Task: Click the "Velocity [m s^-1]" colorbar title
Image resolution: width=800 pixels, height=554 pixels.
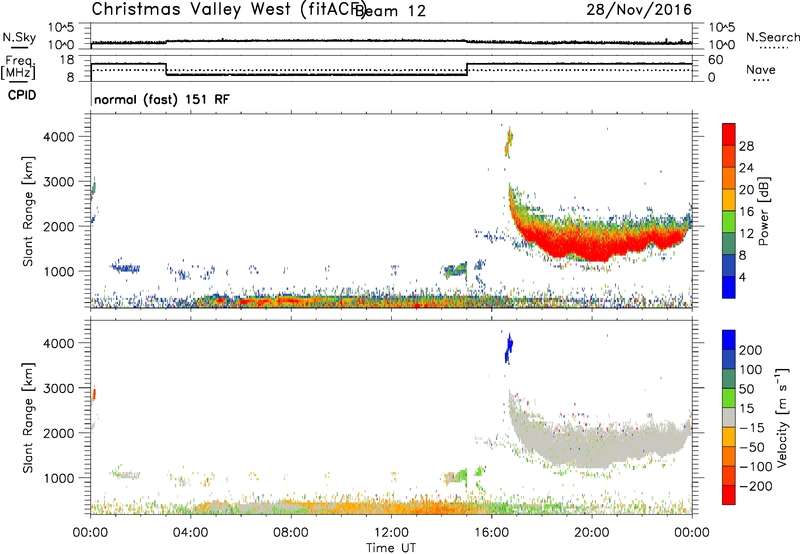Action: point(782,417)
